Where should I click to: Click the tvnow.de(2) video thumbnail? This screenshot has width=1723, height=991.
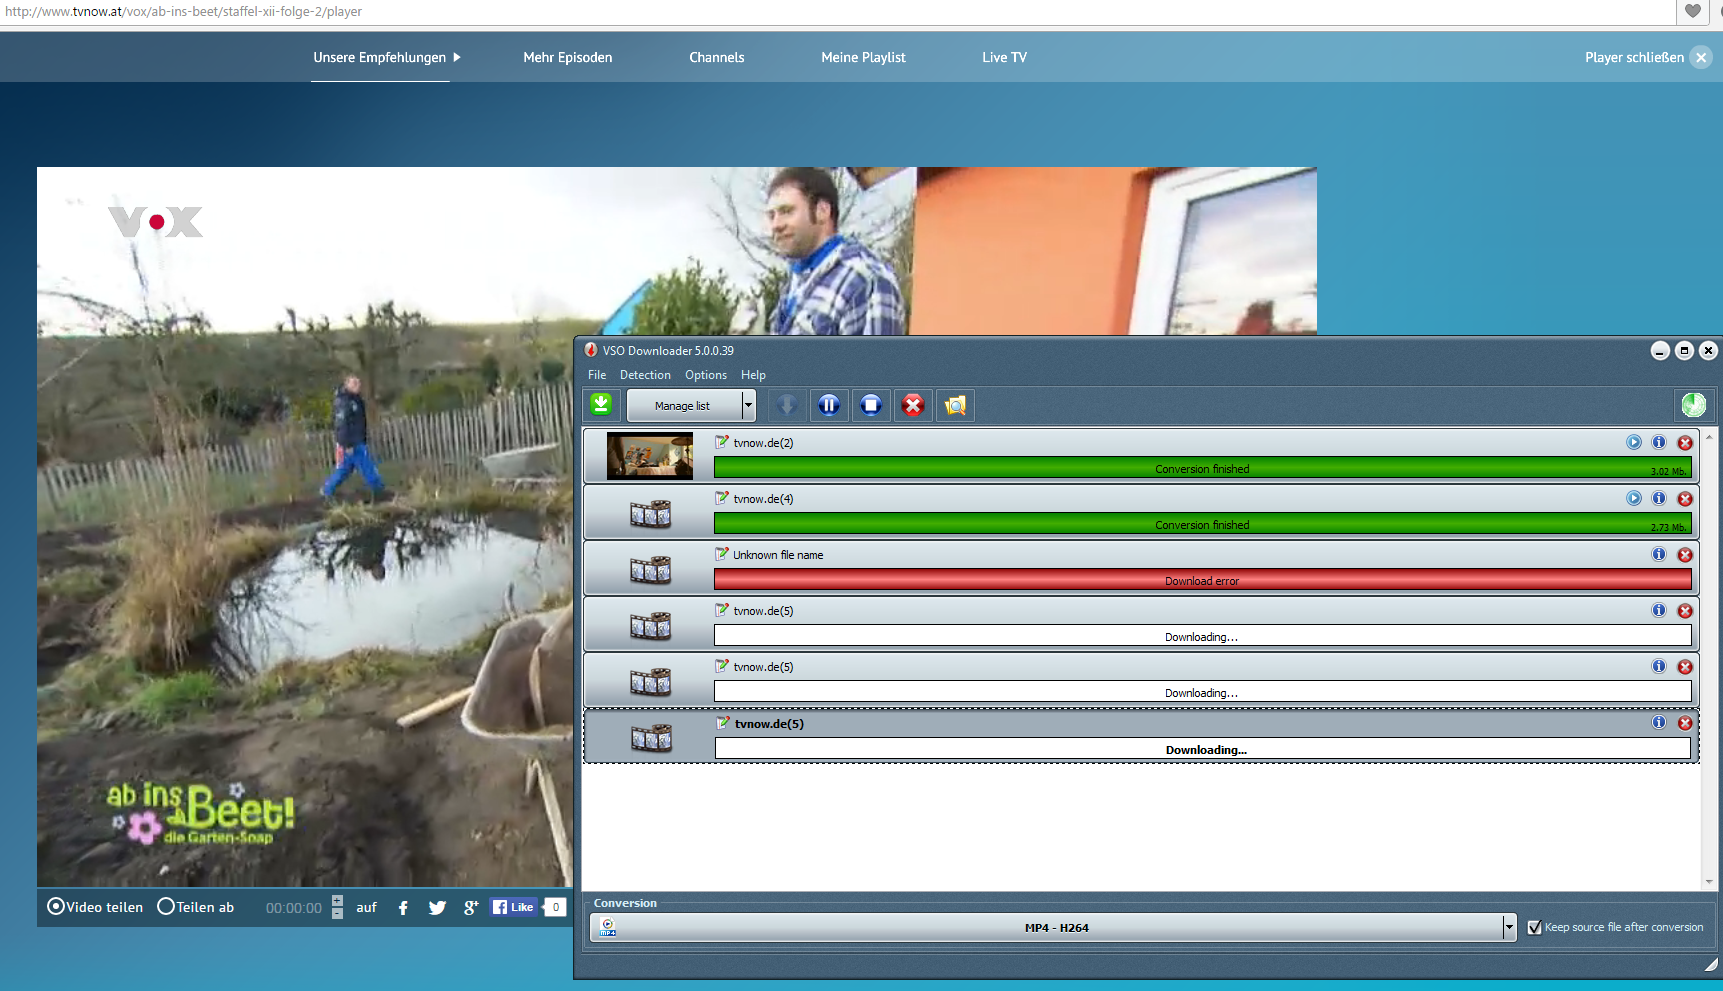(x=650, y=456)
